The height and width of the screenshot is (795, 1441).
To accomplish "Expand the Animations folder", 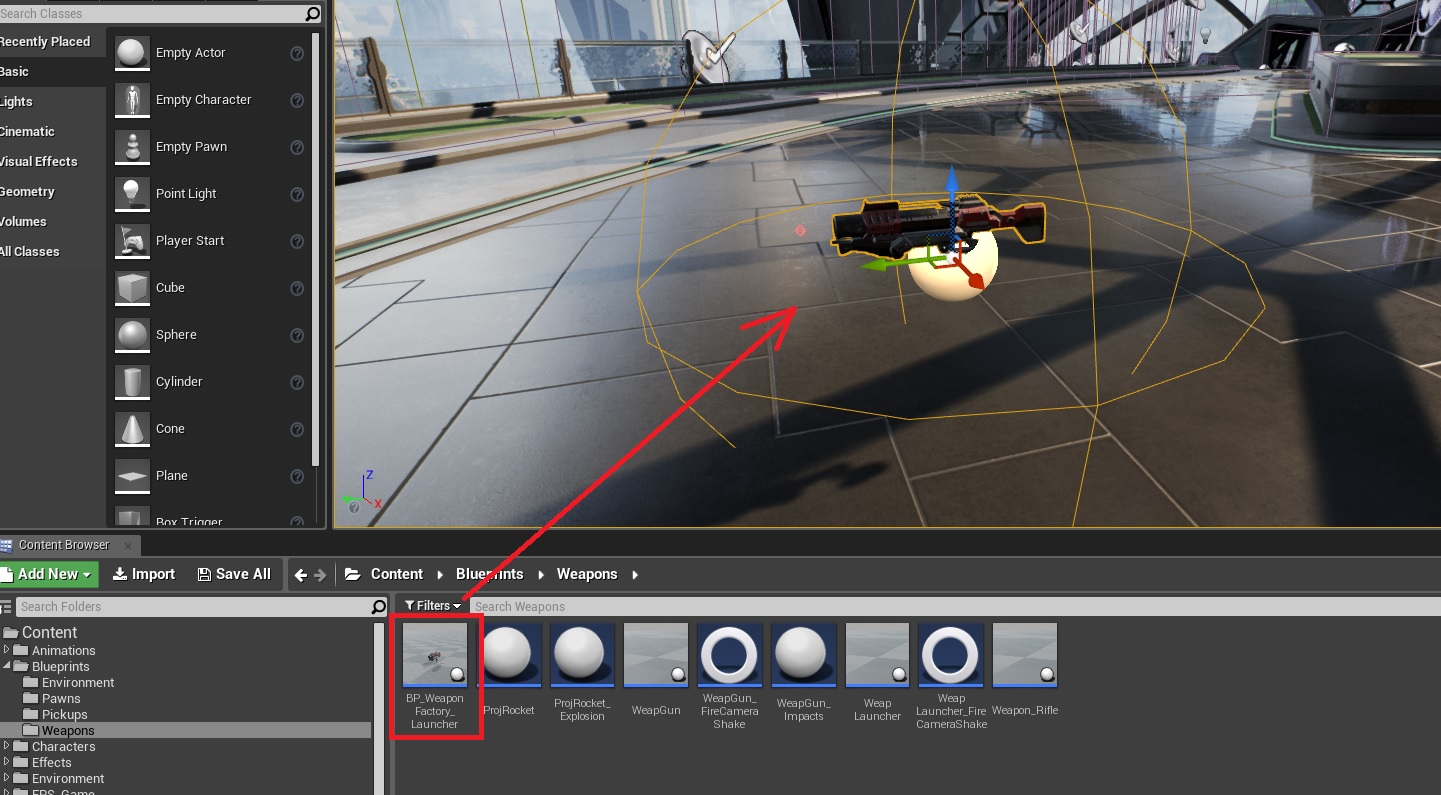I will (7, 650).
